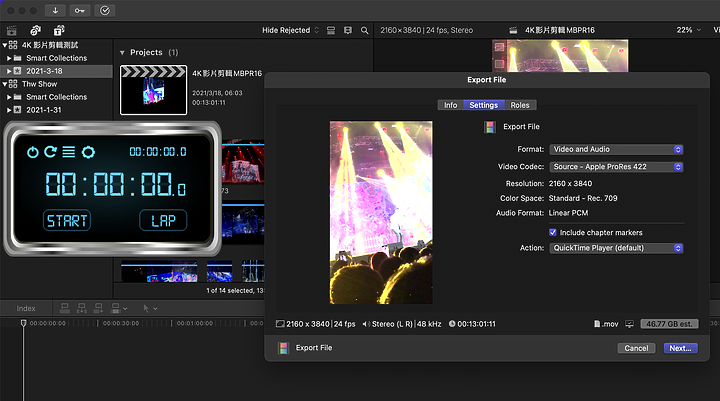Toggle filmstrip or list view in browser
The image size is (720, 401).
click(348, 30)
